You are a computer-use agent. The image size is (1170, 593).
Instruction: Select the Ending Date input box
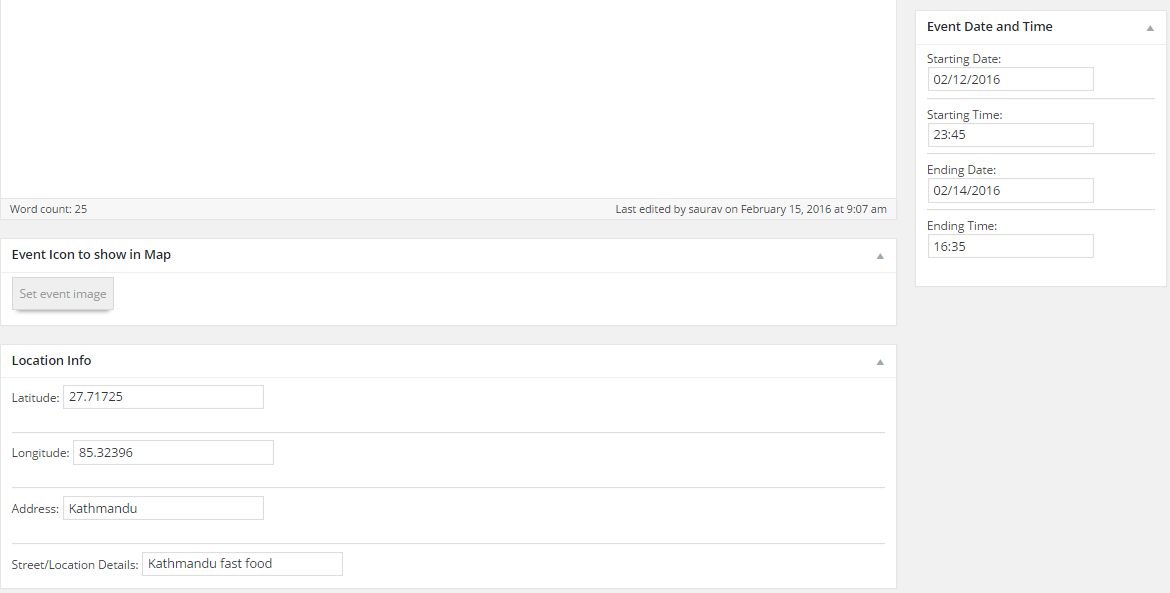(x=1010, y=190)
